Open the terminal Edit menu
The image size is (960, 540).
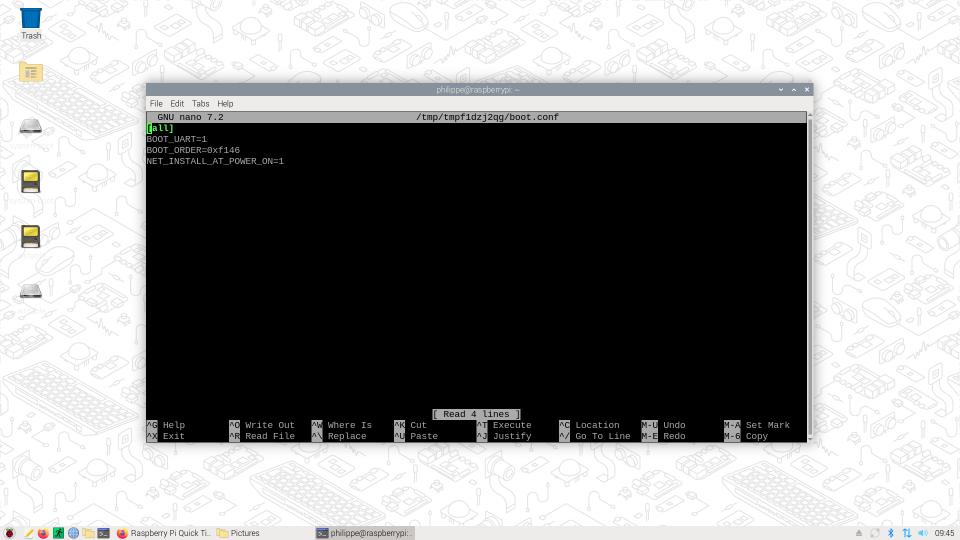click(177, 103)
